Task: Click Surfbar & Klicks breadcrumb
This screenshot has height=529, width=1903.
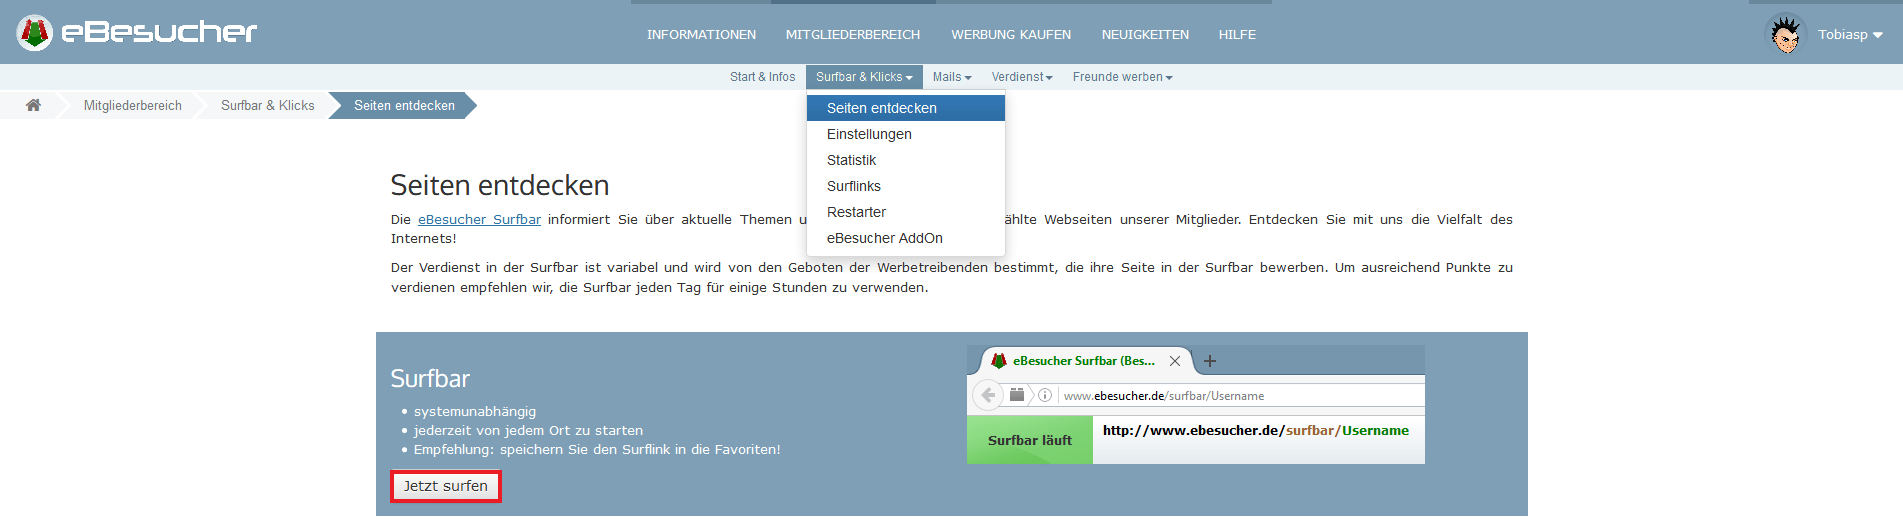Action: pos(268,105)
